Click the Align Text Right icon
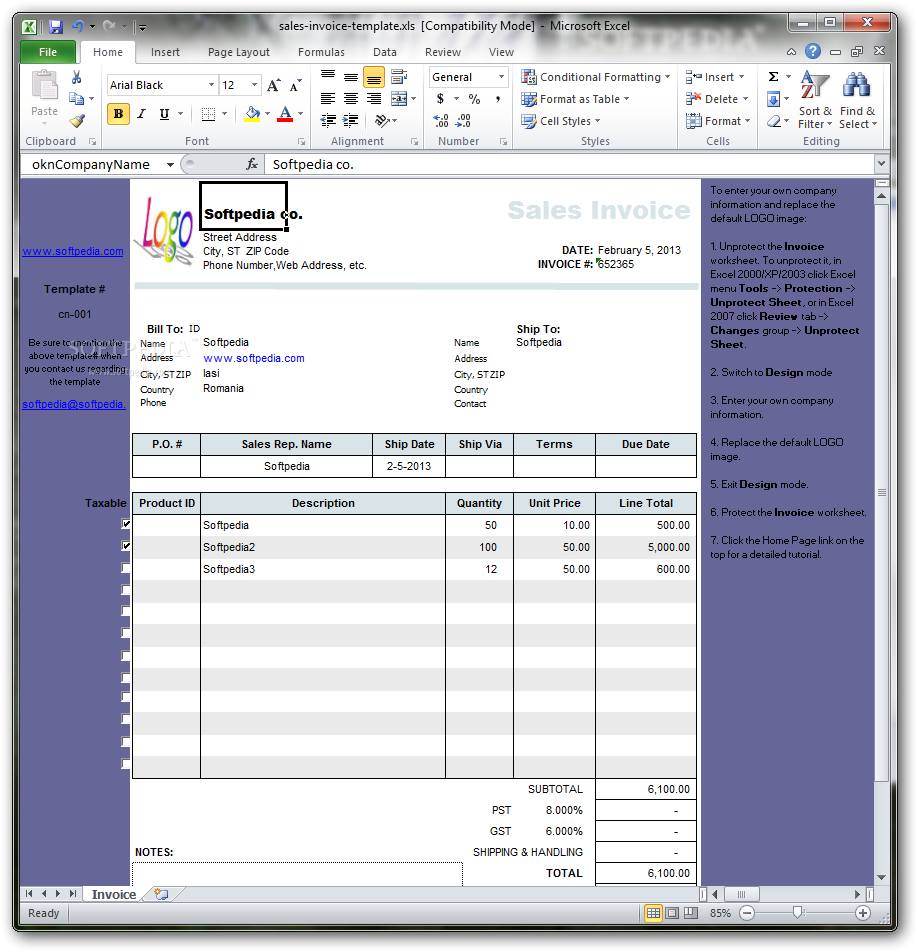This screenshot has height=952, width=918. tap(374, 98)
